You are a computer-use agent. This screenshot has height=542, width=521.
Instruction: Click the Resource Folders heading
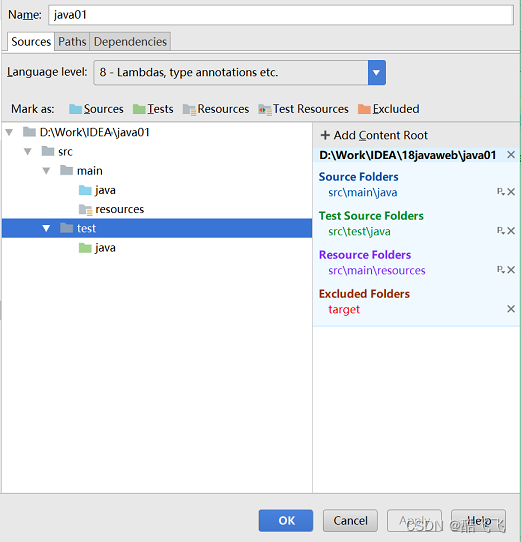coord(365,255)
